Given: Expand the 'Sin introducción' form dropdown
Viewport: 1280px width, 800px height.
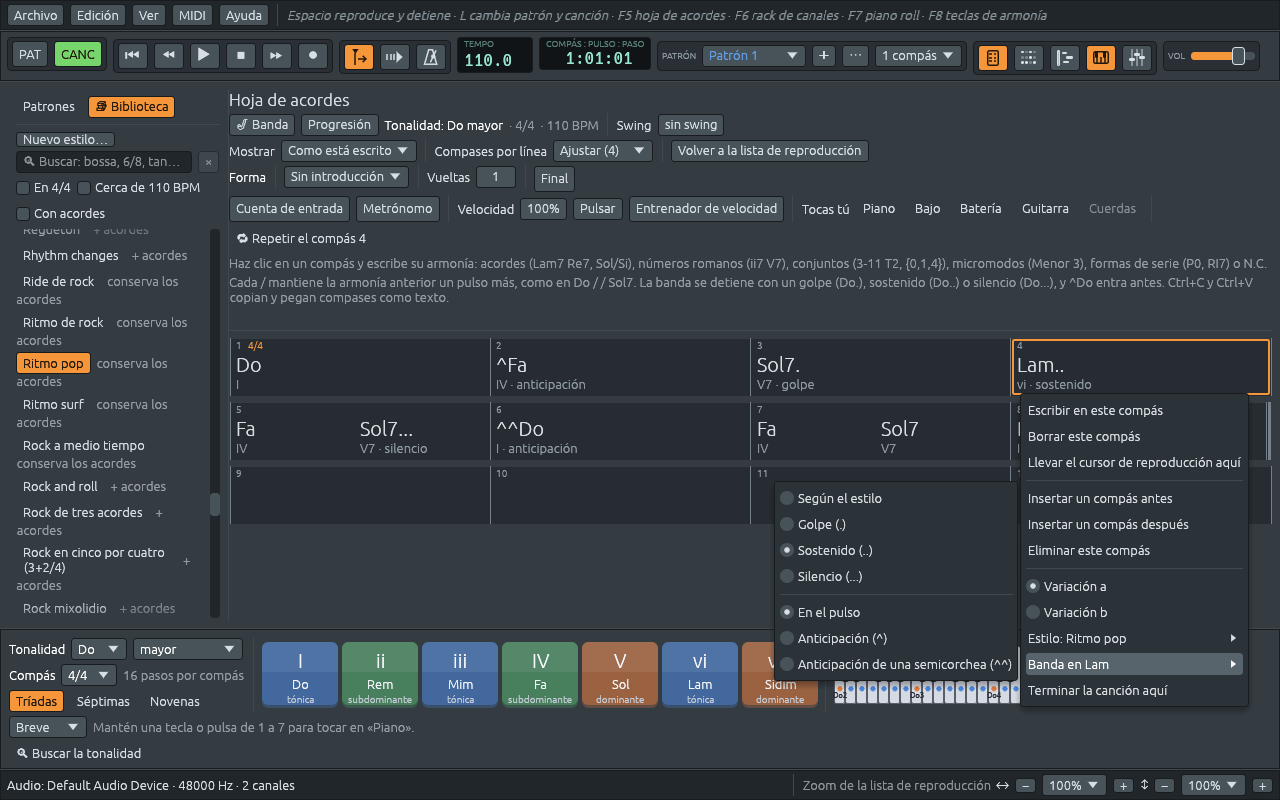Looking at the screenshot, I should [346, 177].
